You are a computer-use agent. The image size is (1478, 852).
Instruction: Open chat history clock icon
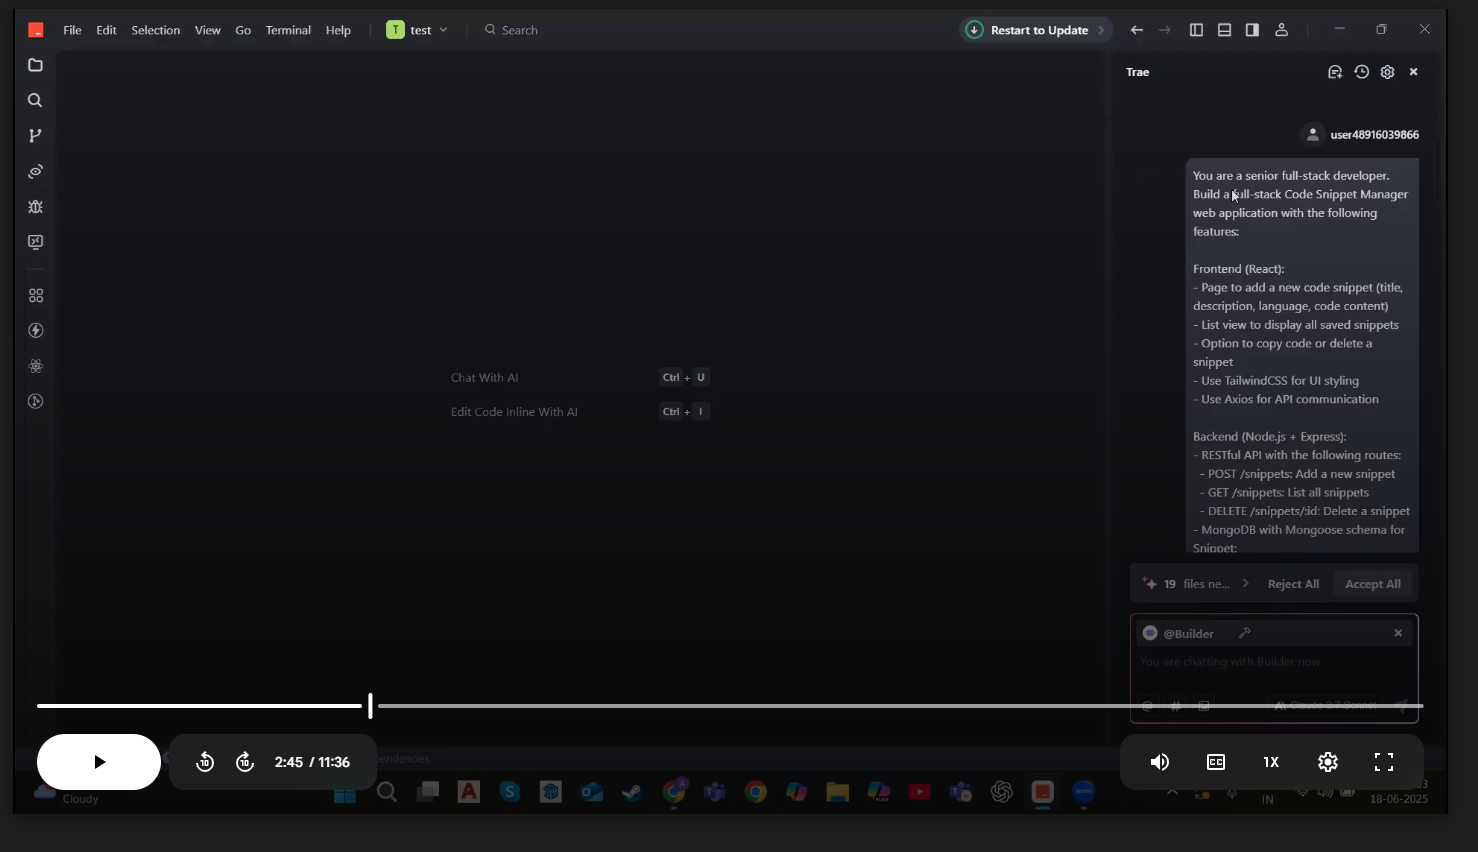[1361, 72]
